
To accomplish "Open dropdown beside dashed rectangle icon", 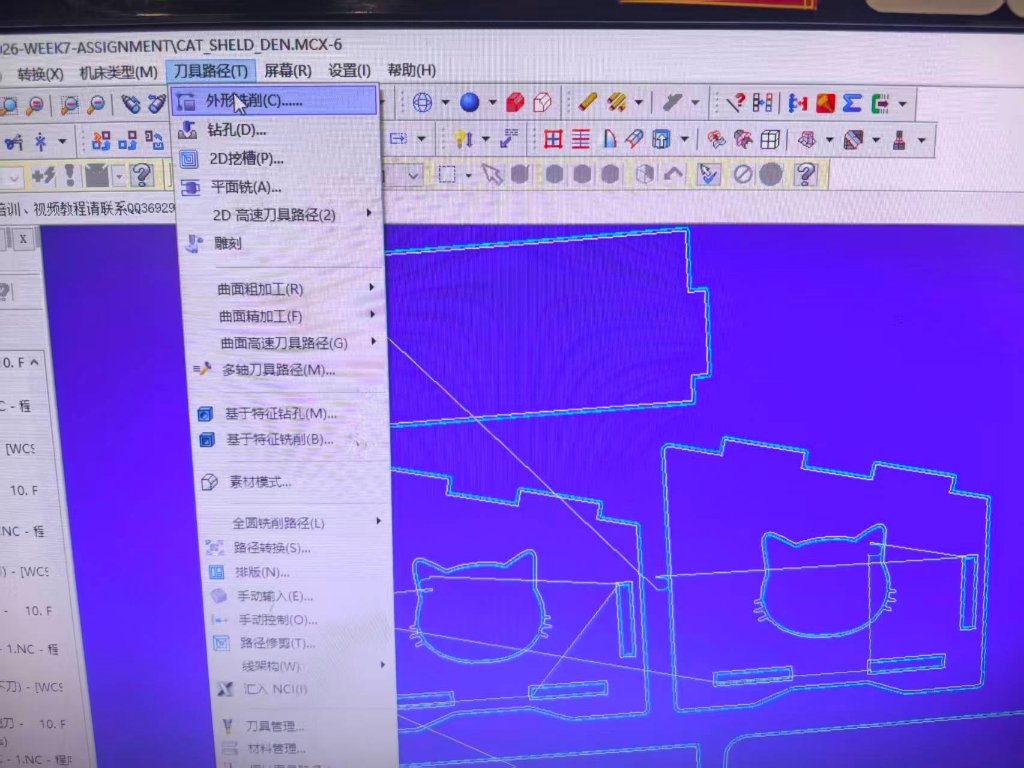I will 468,175.
